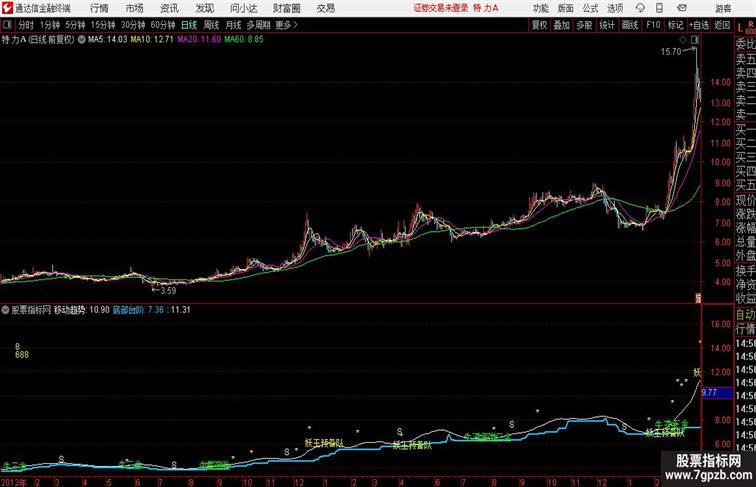The image size is (756, 487).
Task: Switch to 60分钟 period
Action: [x=162, y=25]
